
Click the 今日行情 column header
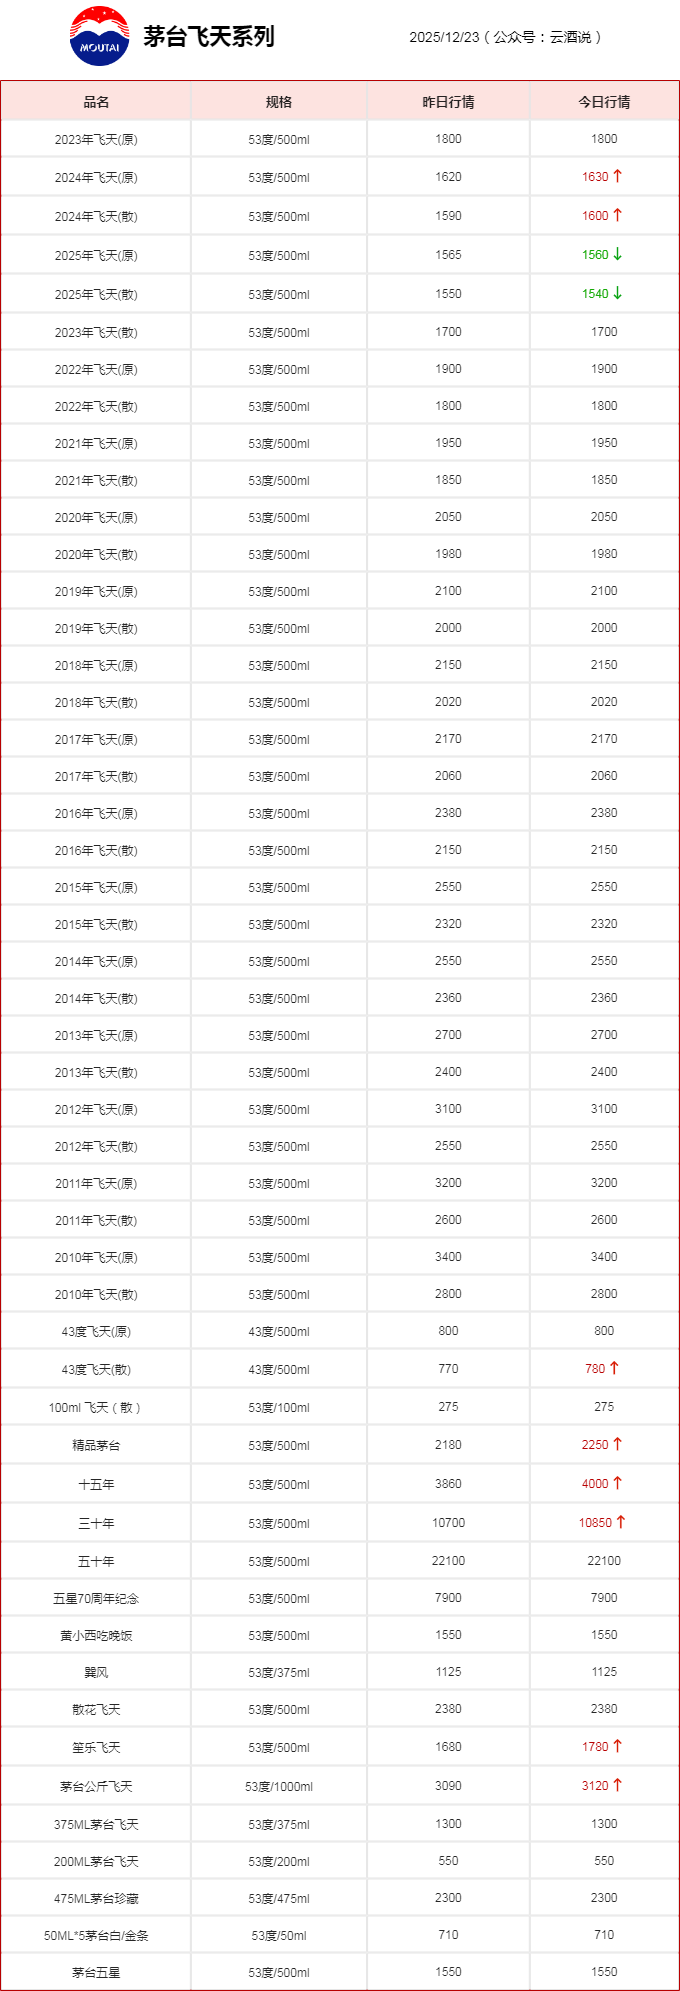click(x=604, y=102)
